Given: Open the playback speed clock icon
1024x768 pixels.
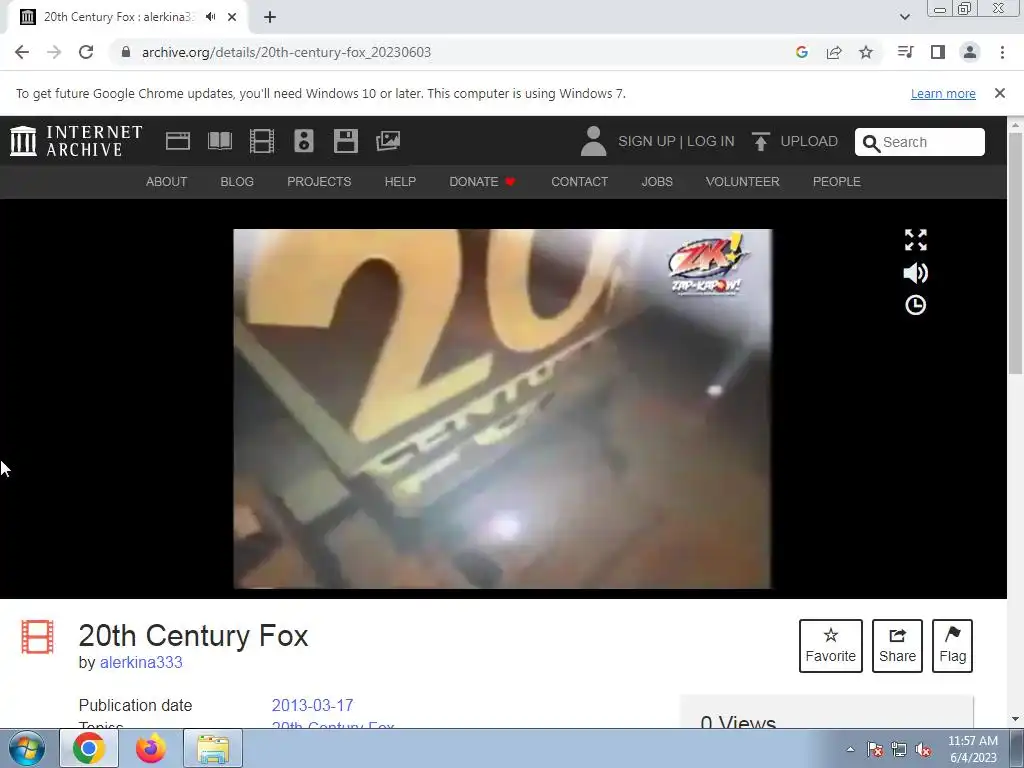Looking at the screenshot, I should pos(916,305).
